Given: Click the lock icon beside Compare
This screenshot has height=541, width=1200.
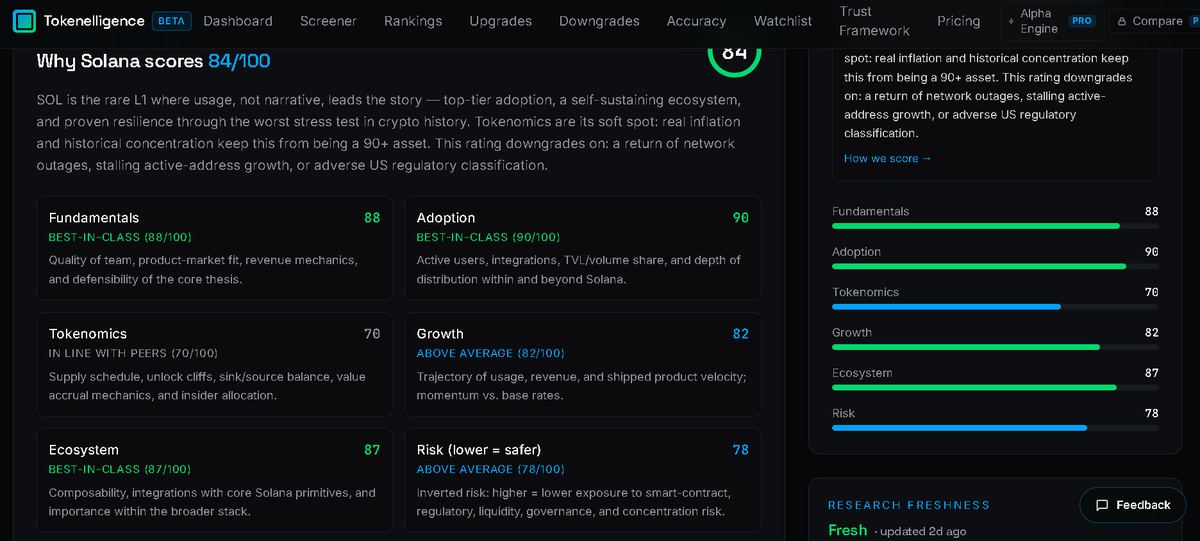Looking at the screenshot, I should pos(1122,21).
